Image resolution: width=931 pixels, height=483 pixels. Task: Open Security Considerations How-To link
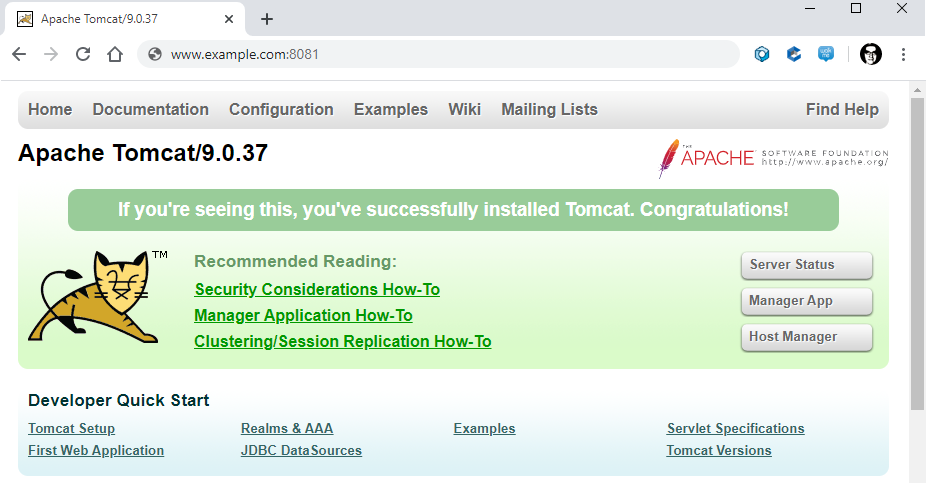pyautogui.click(x=317, y=289)
